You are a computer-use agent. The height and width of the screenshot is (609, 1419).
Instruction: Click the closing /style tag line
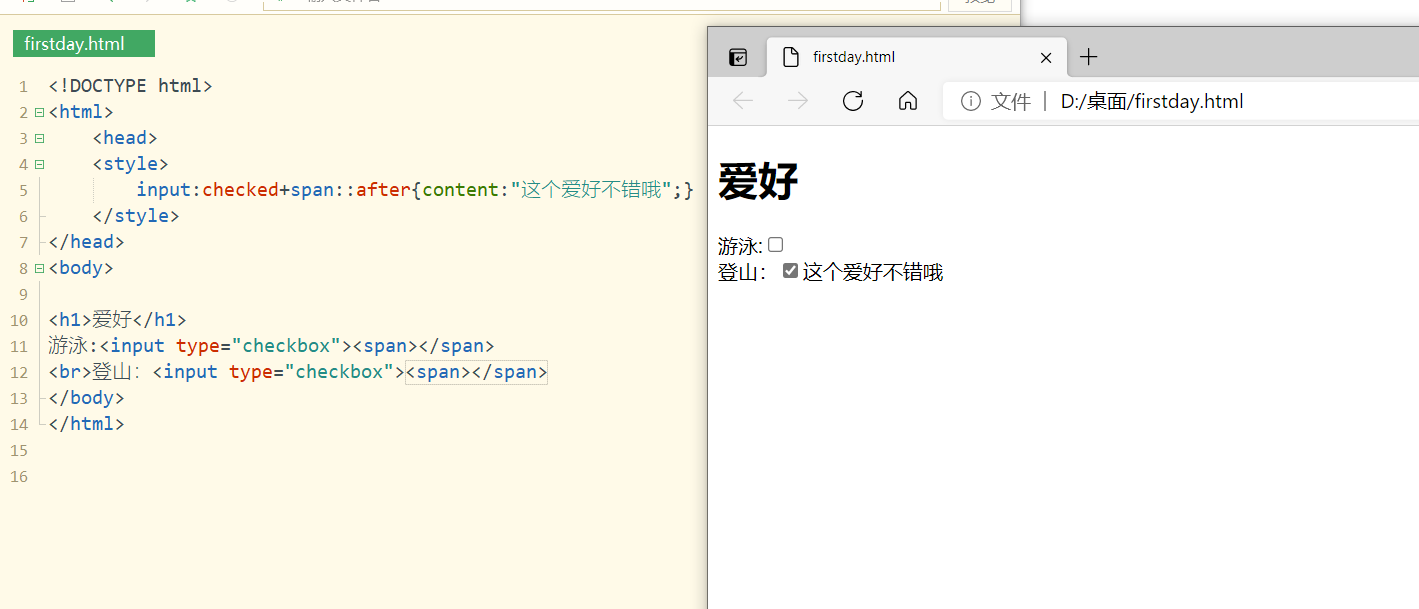tap(136, 216)
